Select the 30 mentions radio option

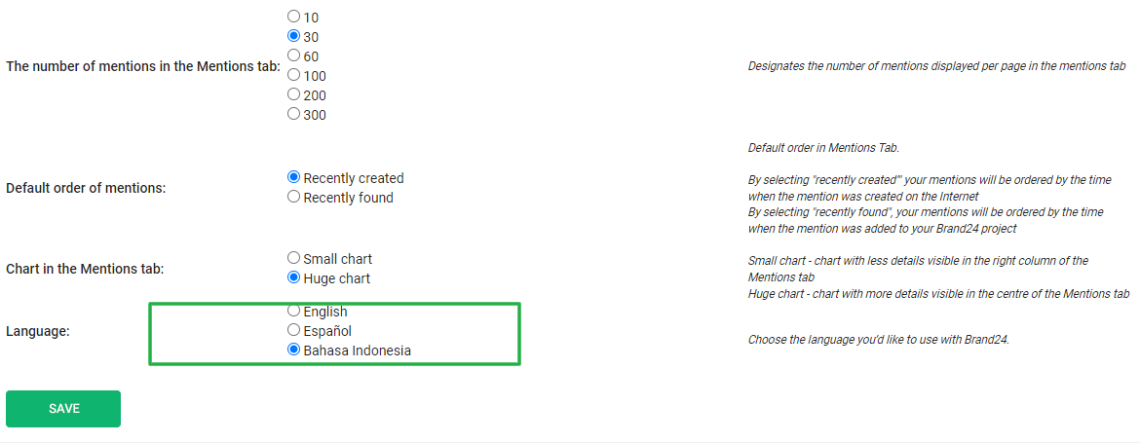[x=293, y=36]
